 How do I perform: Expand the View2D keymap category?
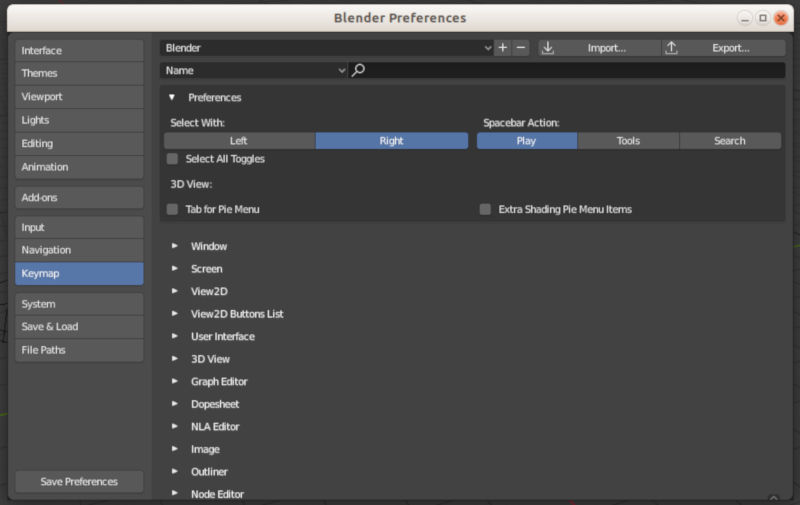click(174, 291)
